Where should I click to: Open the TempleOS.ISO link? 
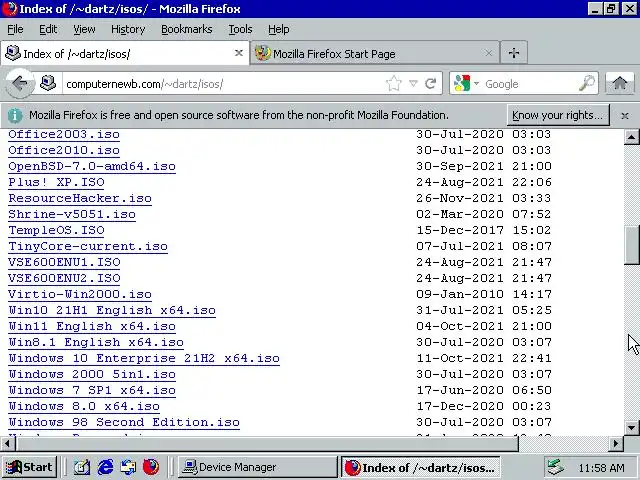point(56,230)
